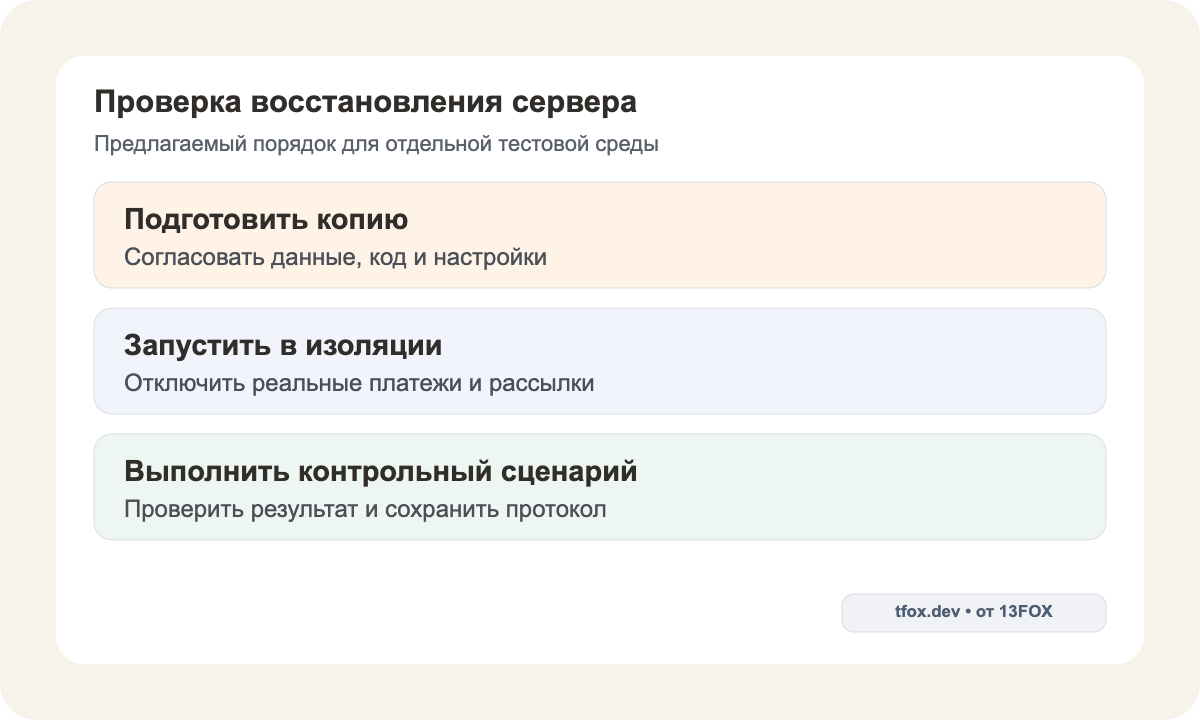Image resolution: width=1200 pixels, height=720 pixels.
Task: Click text 'Согласовать данные, код и настройки'
Action: (x=335, y=257)
